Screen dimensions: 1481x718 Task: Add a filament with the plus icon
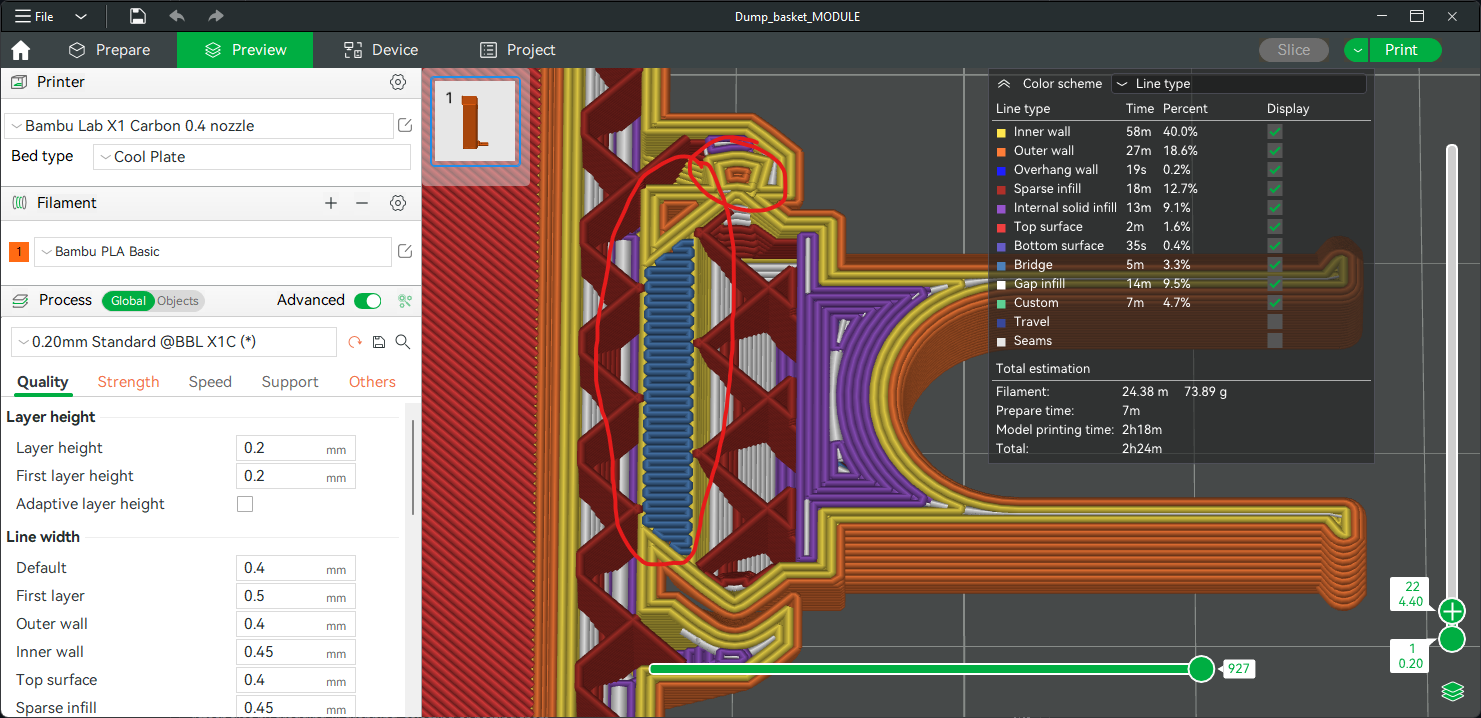point(331,203)
